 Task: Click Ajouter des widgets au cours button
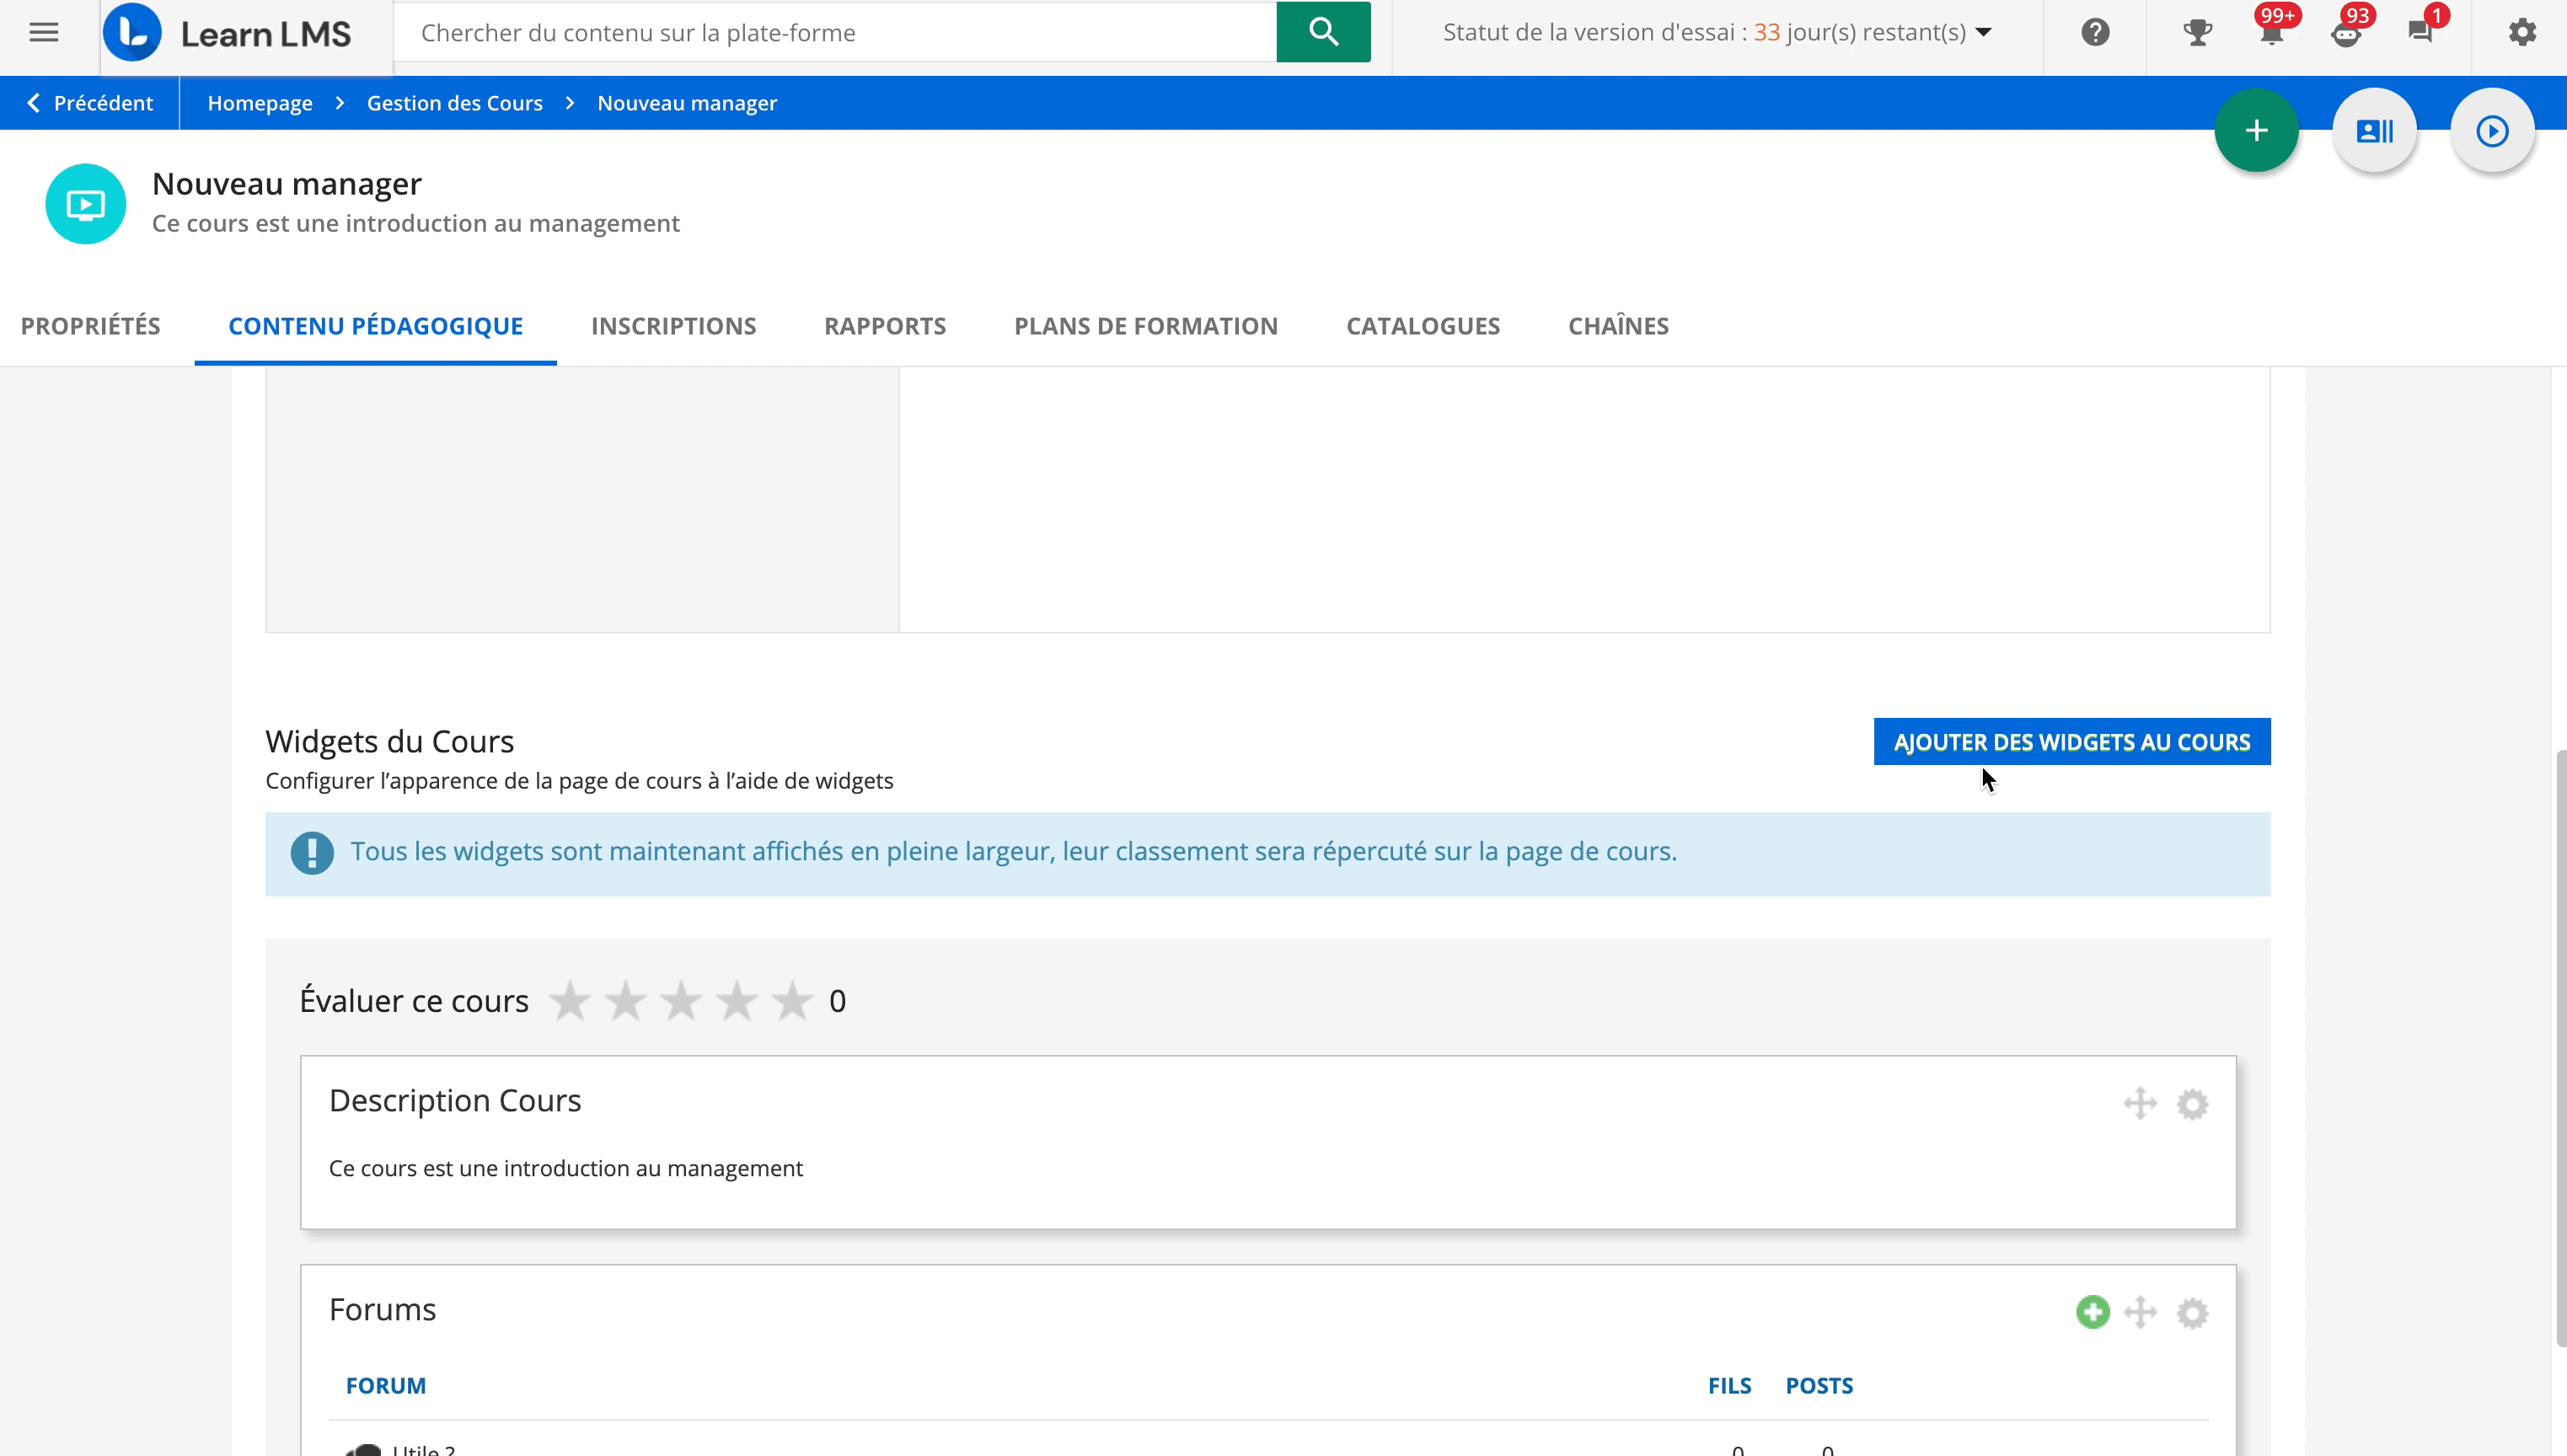tap(2071, 742)
